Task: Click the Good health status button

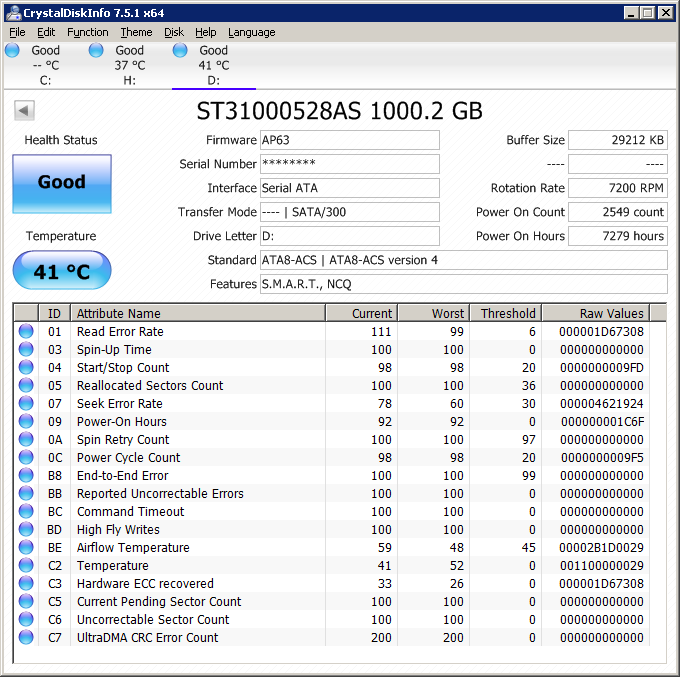Action: click(62, 183)
